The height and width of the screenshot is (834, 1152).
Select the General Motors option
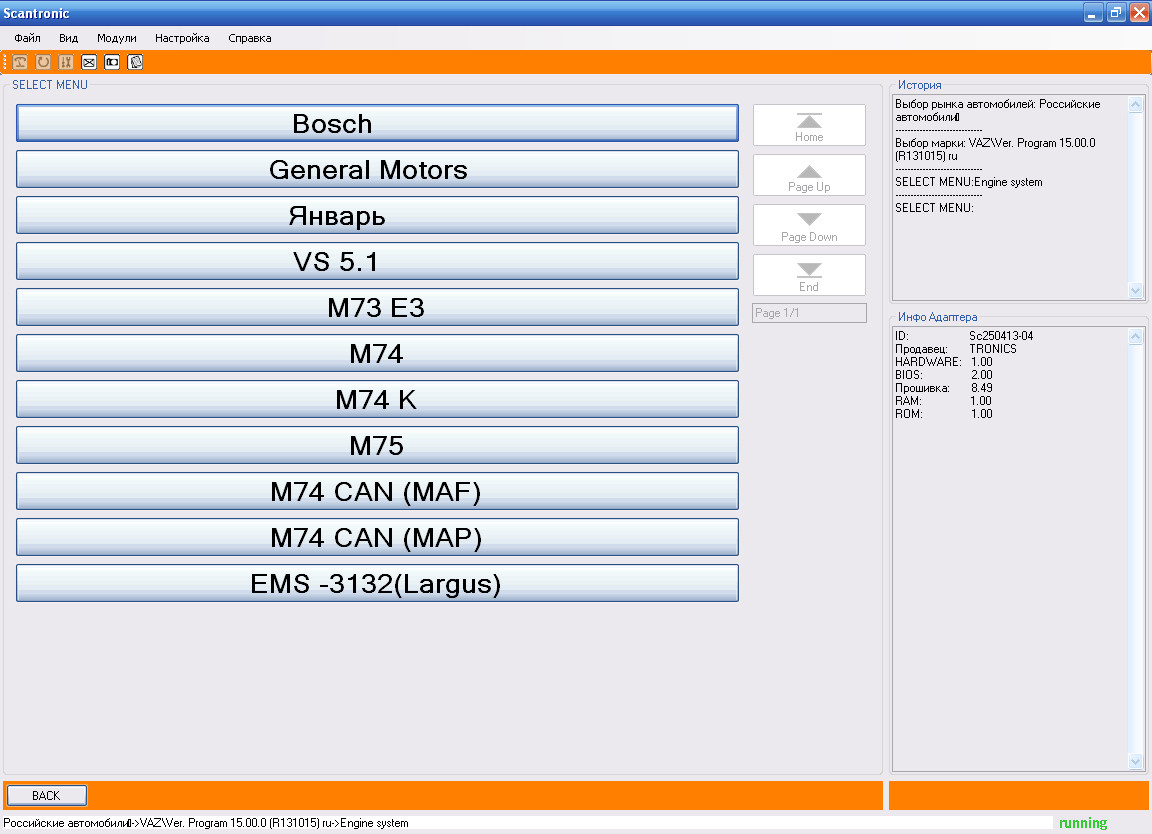(x=377, y=170)
